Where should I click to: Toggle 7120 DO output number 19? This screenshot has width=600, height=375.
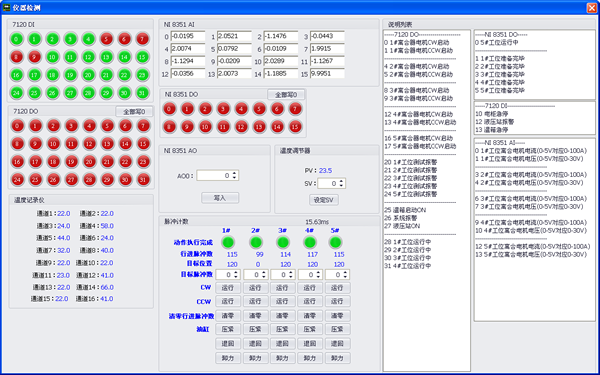(71, 161)
